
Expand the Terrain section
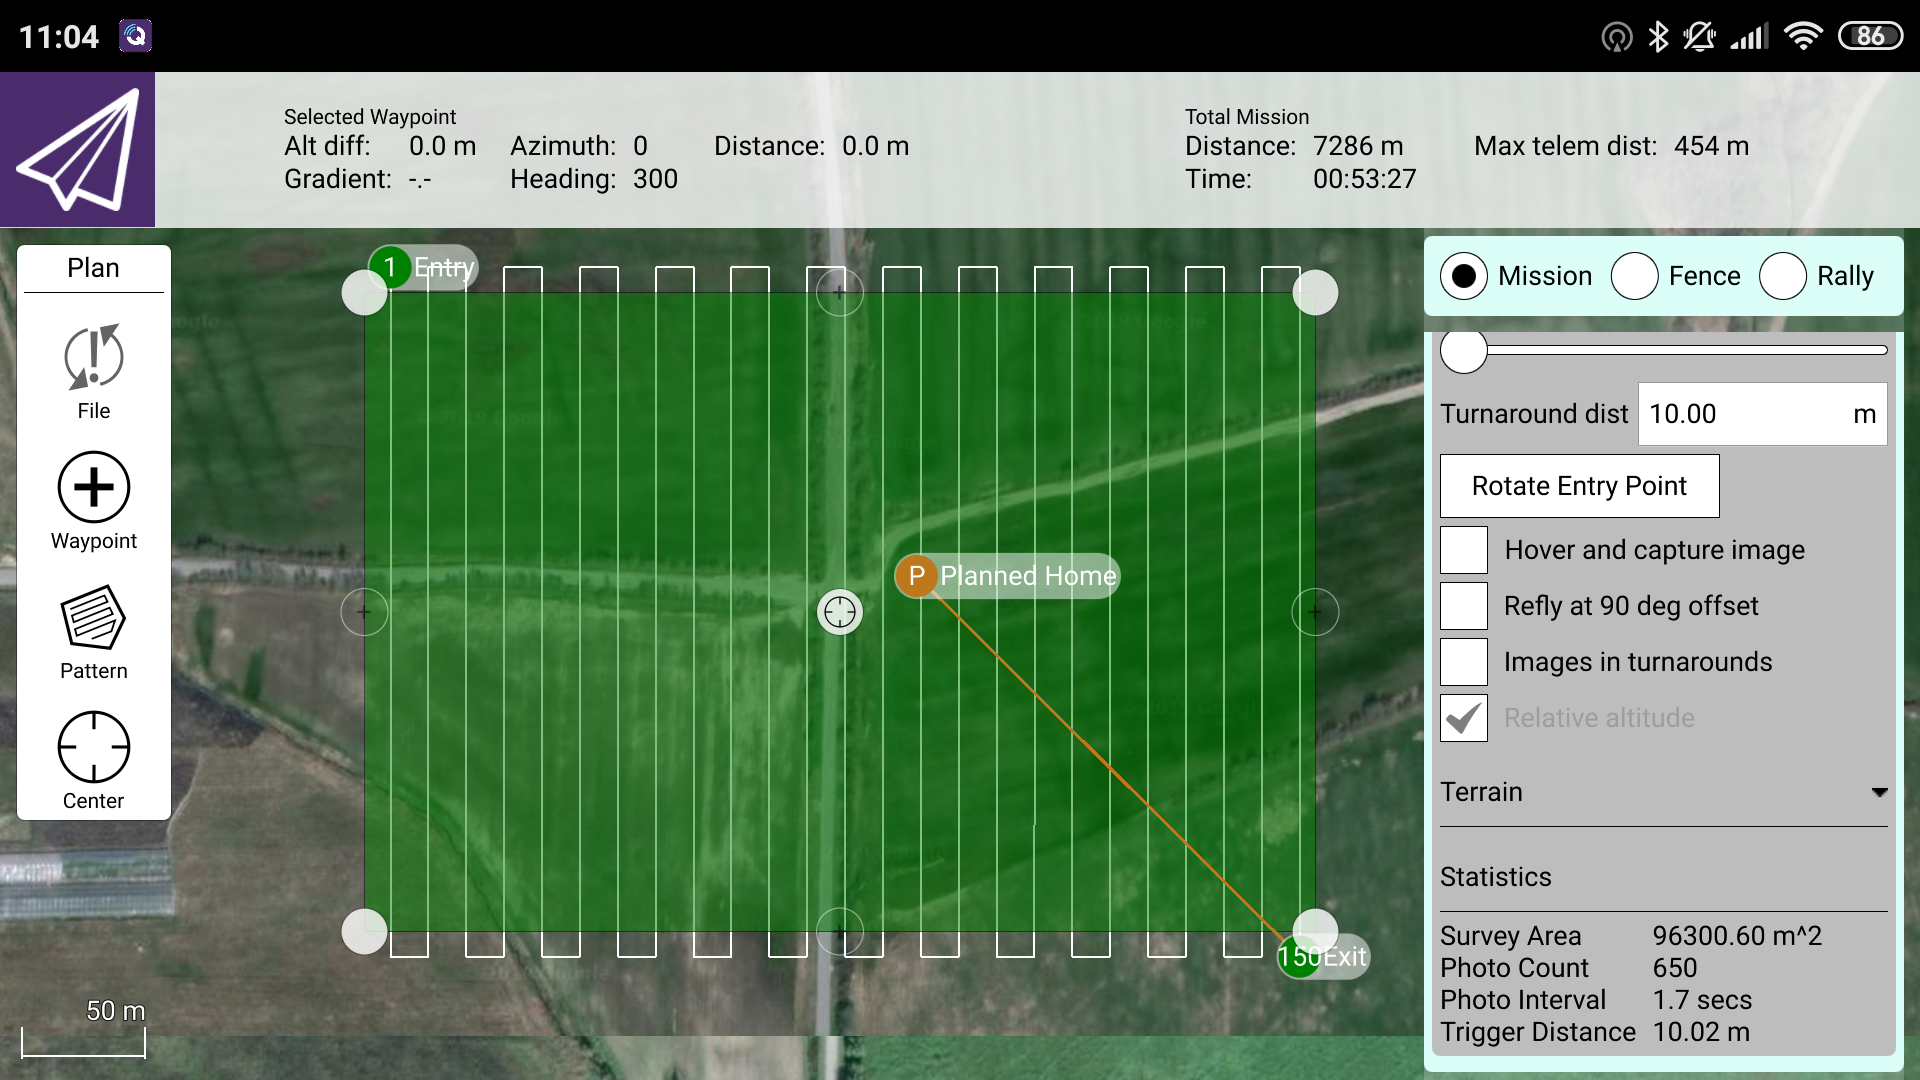(1664, 792)
